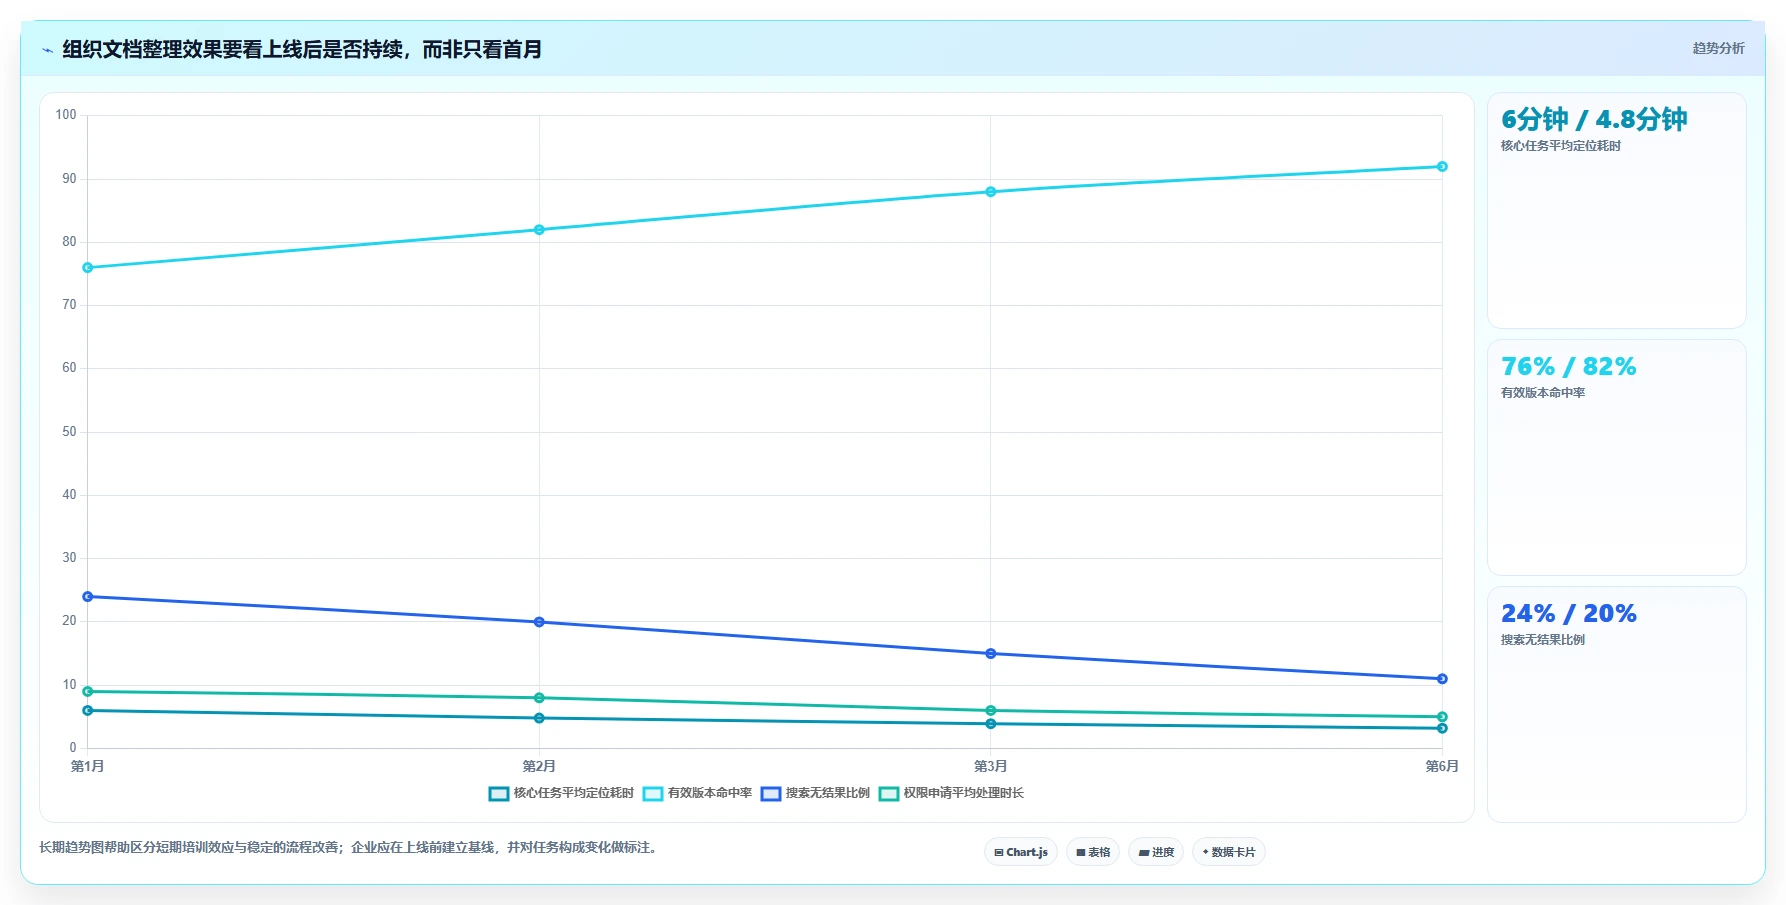Click the 20 y-axis label

69,621
